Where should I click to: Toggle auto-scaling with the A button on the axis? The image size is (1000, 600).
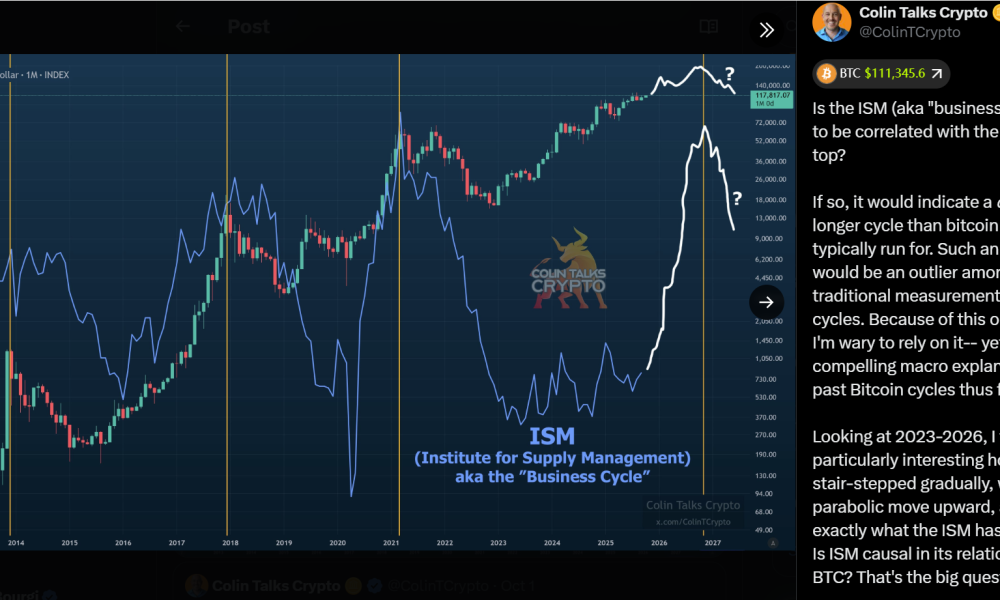click(773, 542)
